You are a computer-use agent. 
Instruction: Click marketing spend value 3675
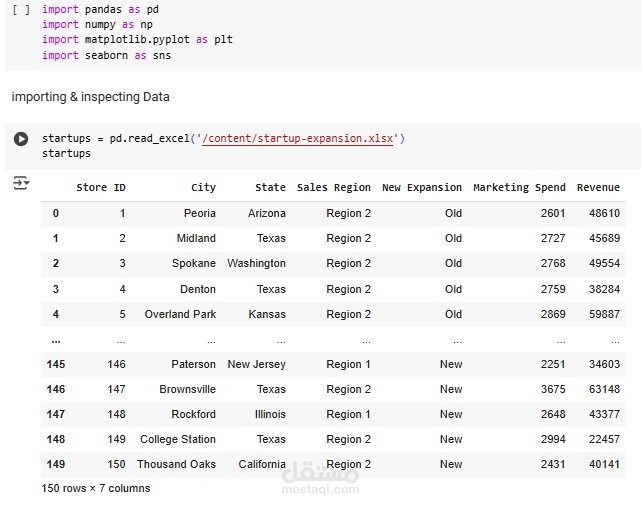point(553,389)
